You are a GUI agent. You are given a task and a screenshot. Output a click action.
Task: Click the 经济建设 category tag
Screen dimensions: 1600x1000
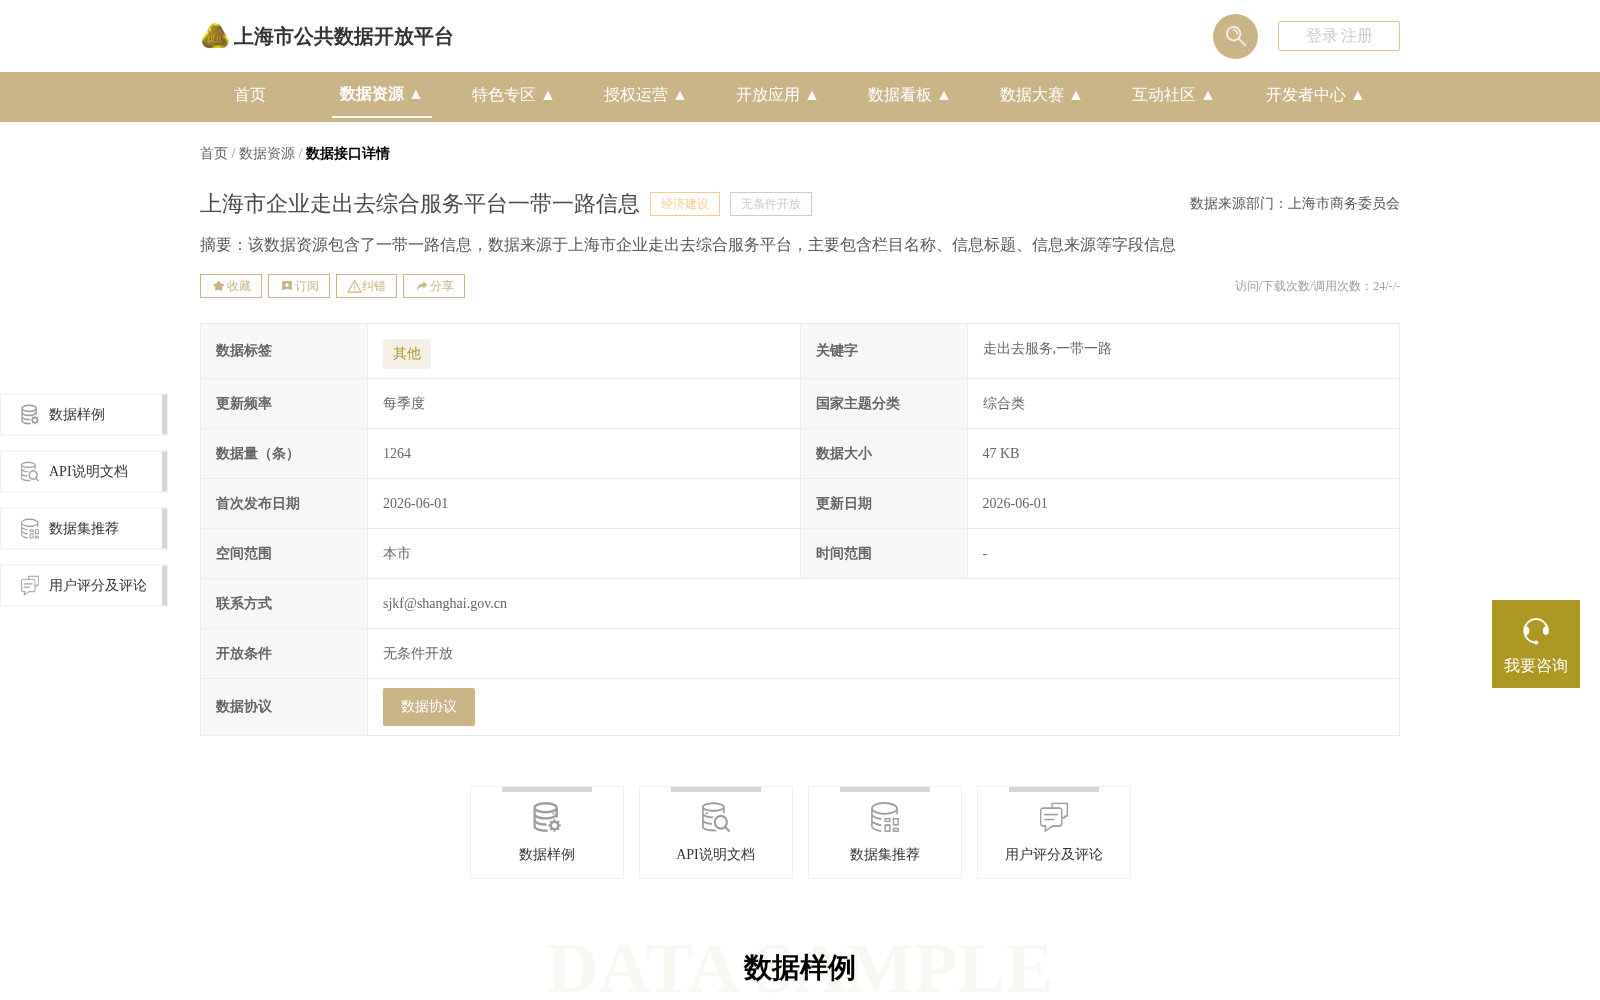(685, 204)
